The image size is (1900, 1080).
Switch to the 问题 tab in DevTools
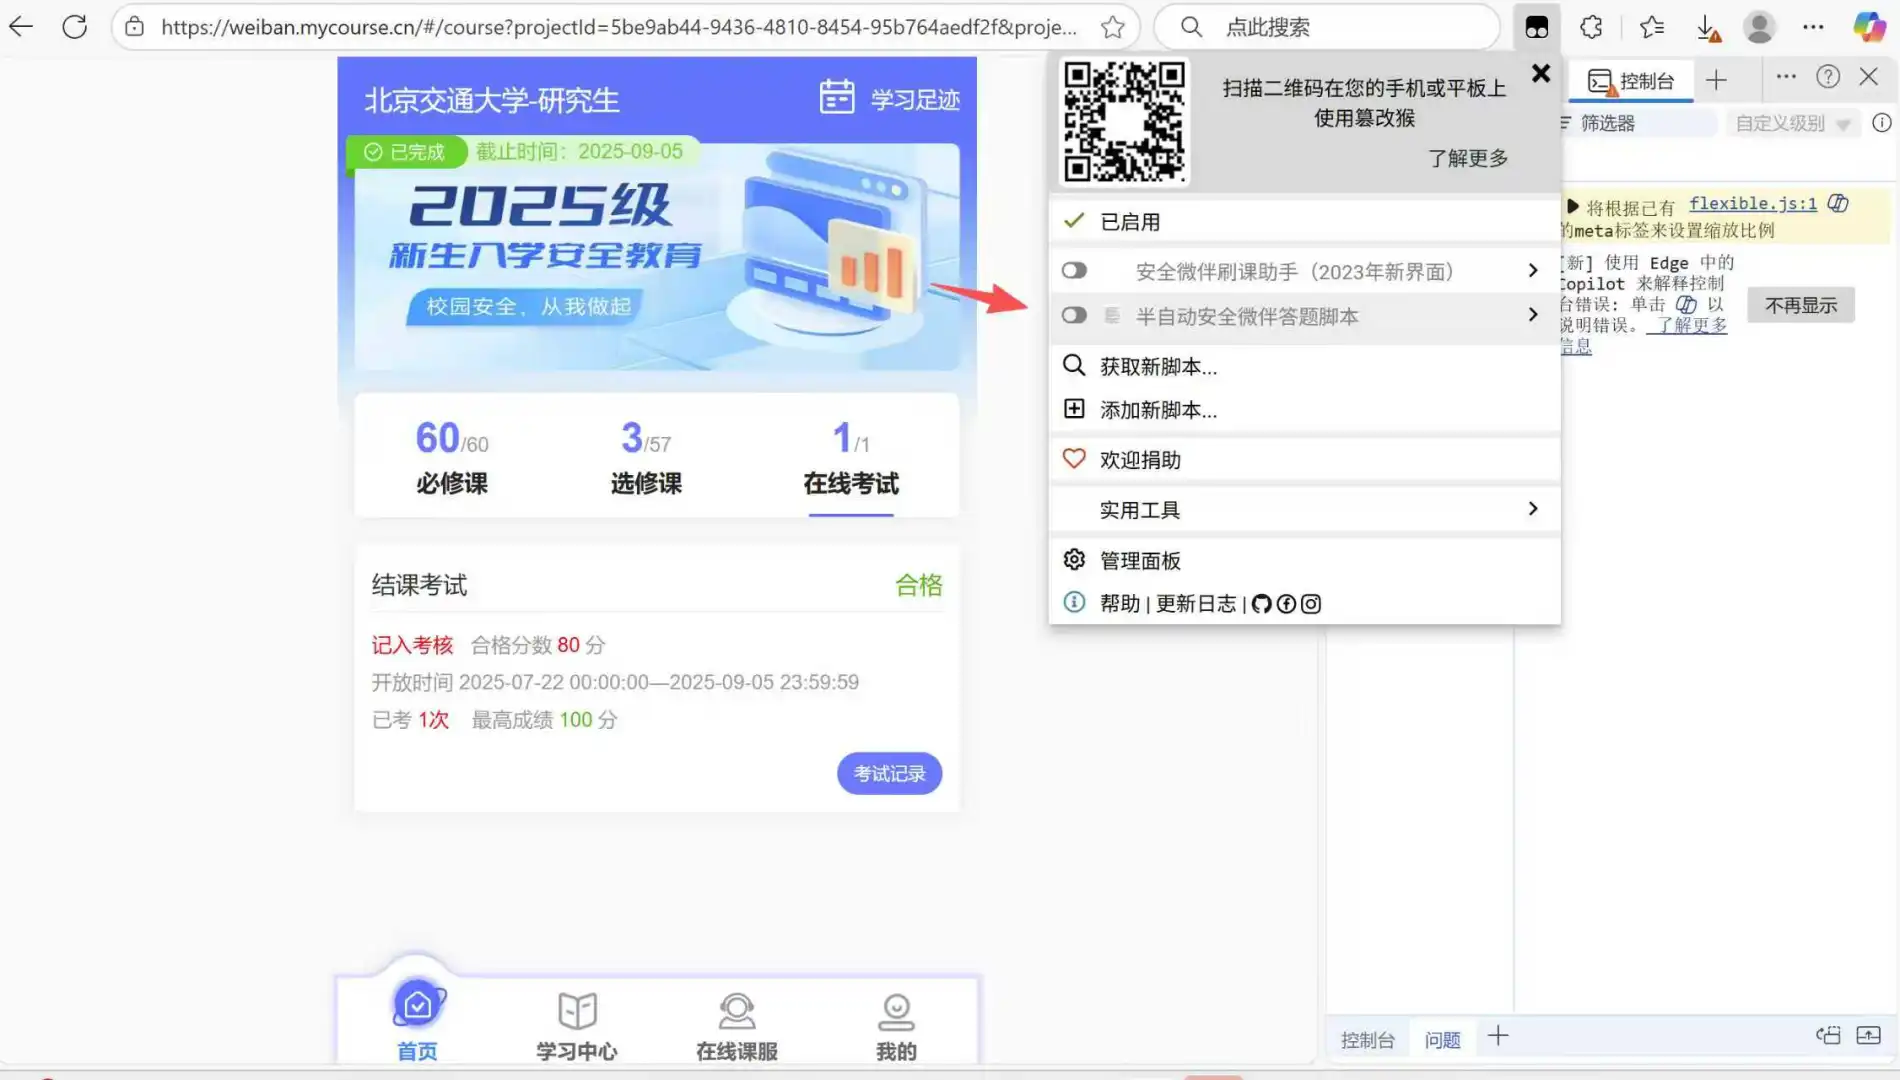click(x=1443, y=1039)
